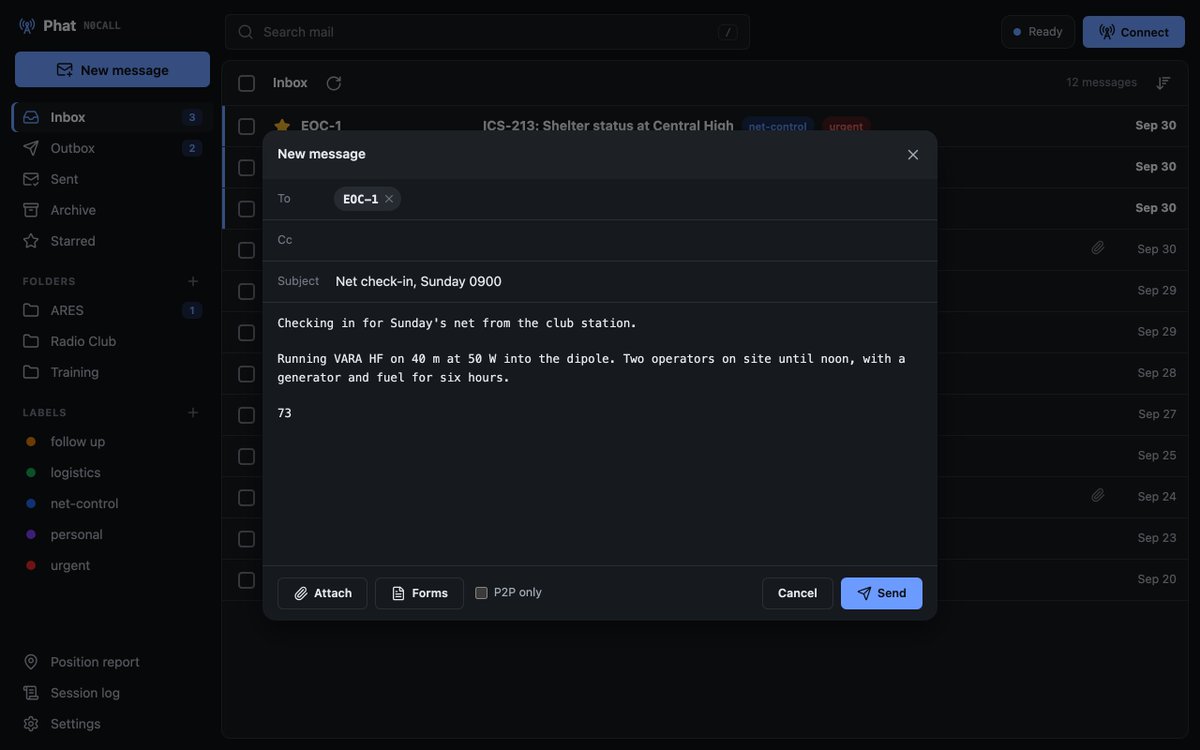1200x750 pixels.
Task: Go to Sent mail
Action: pyautogui.click(x=111, y=179)
